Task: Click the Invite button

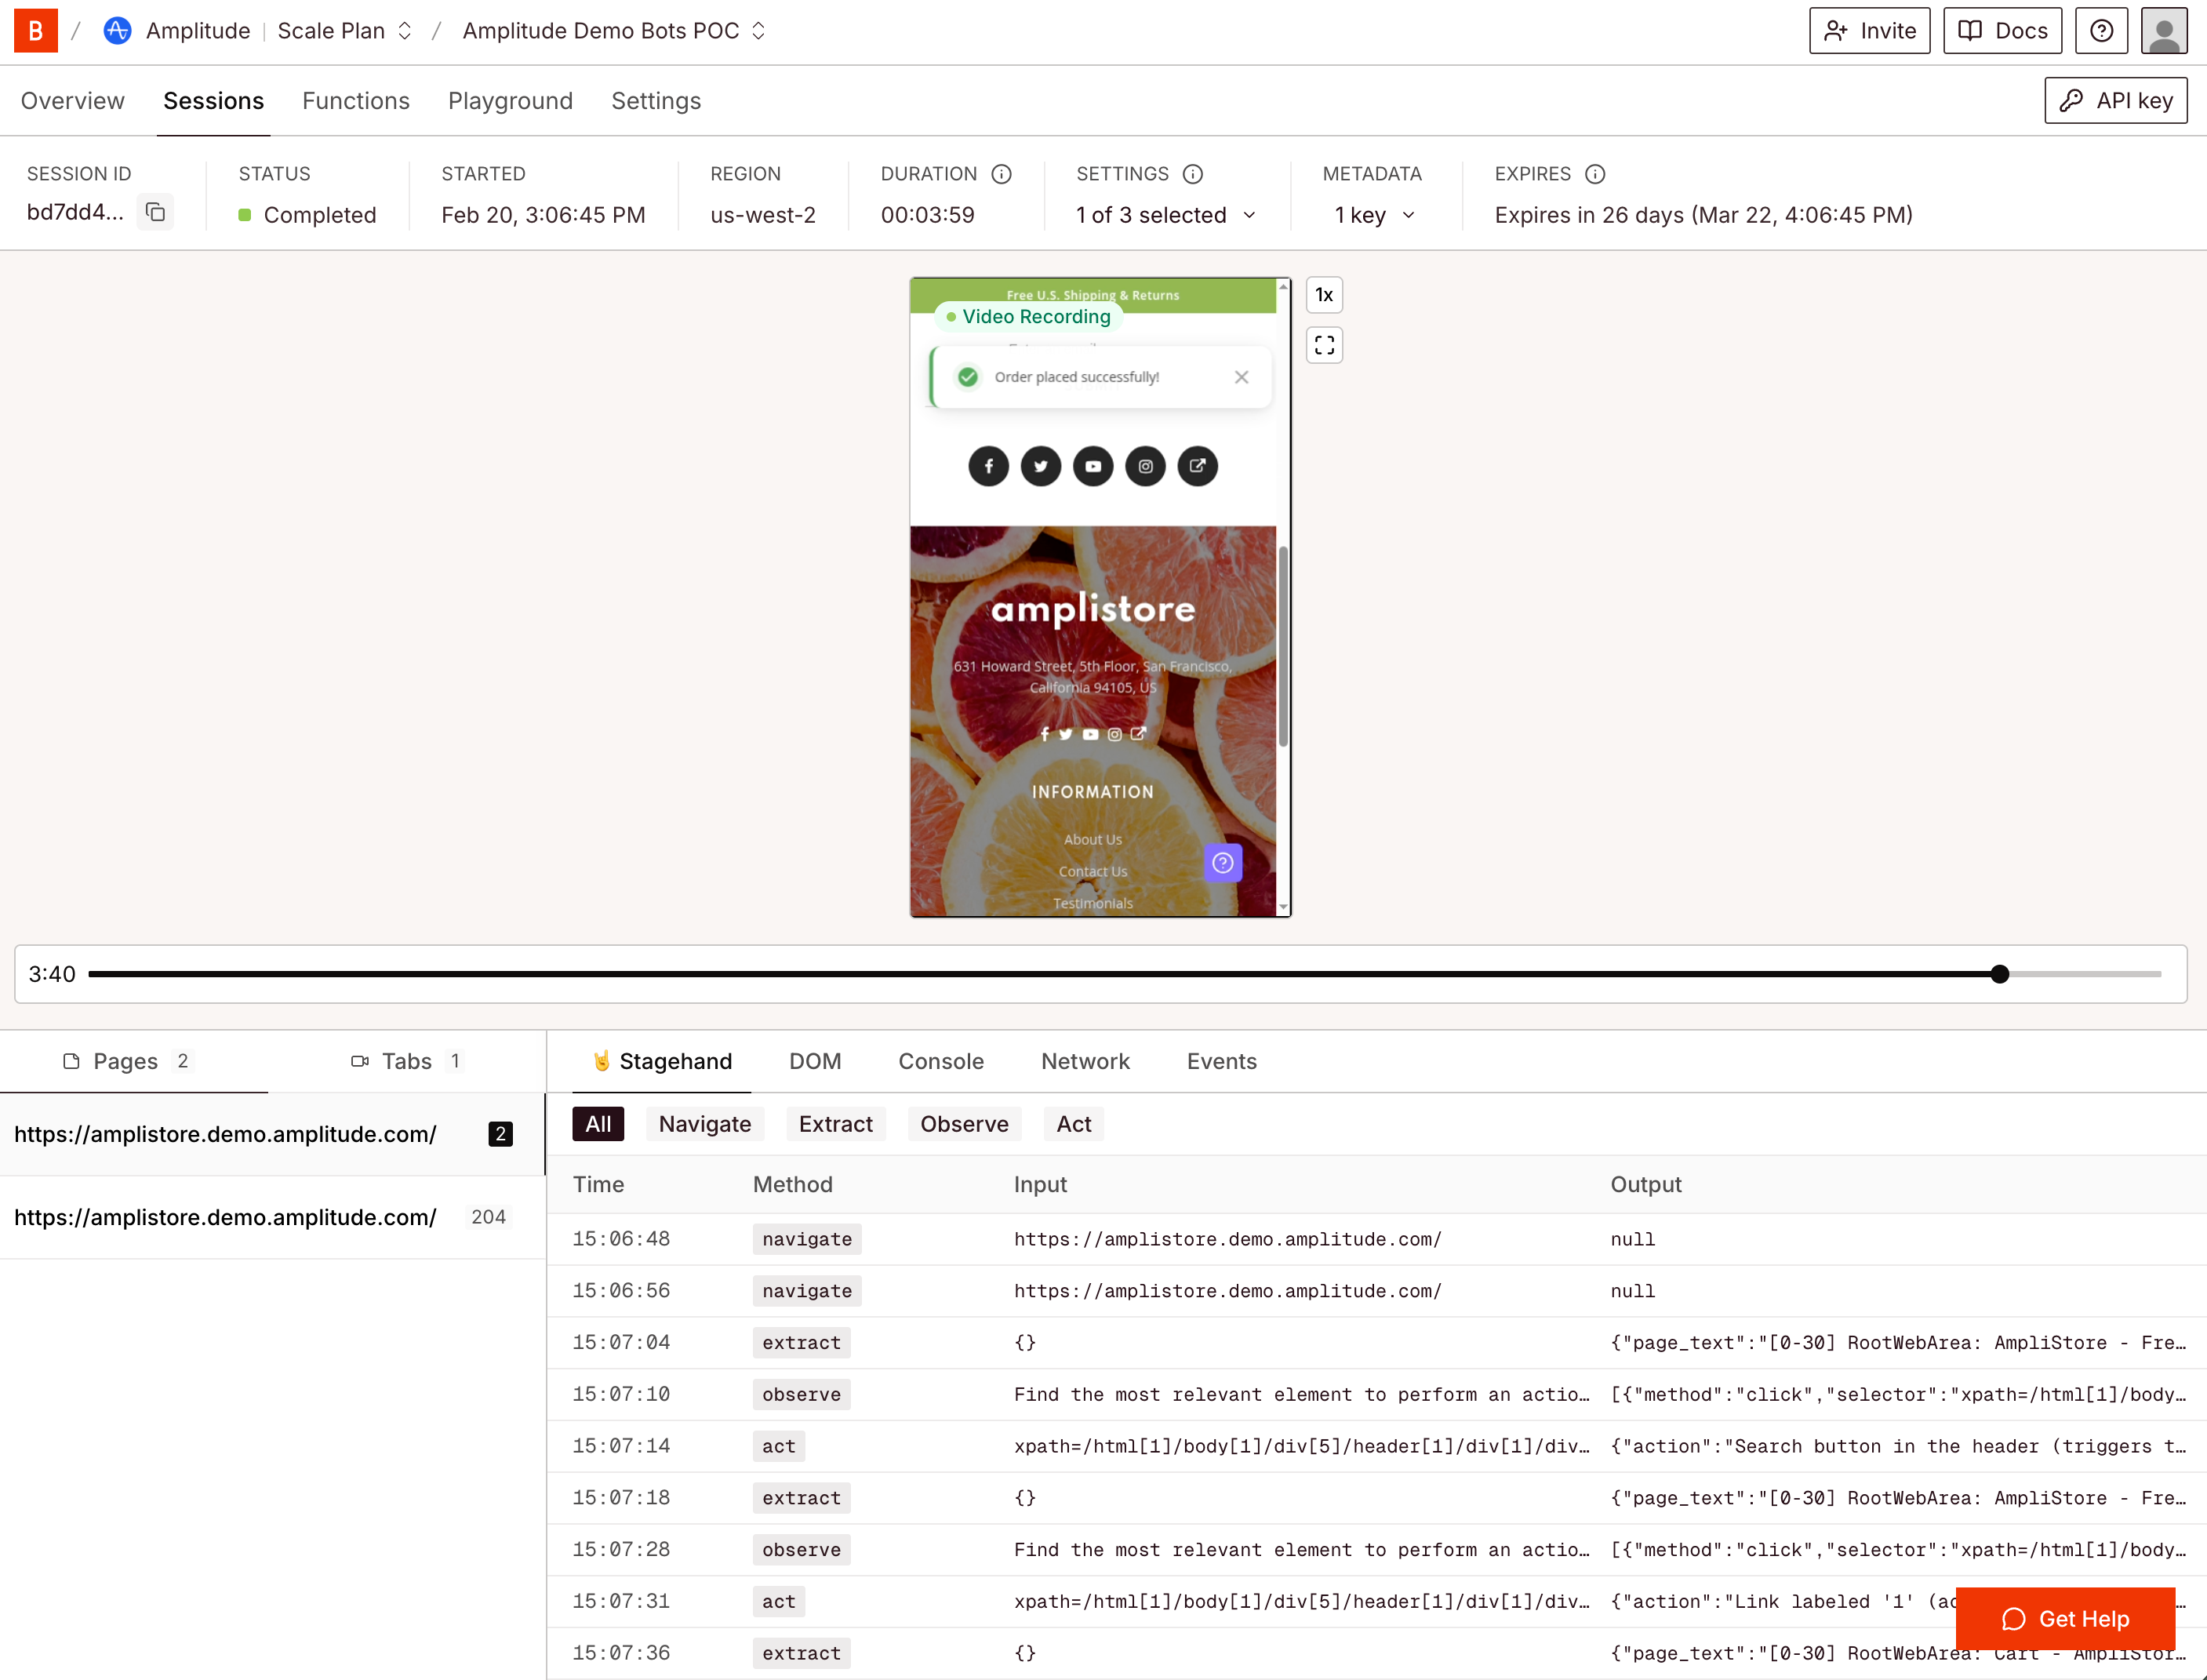Action: [x=1868, y=31]
